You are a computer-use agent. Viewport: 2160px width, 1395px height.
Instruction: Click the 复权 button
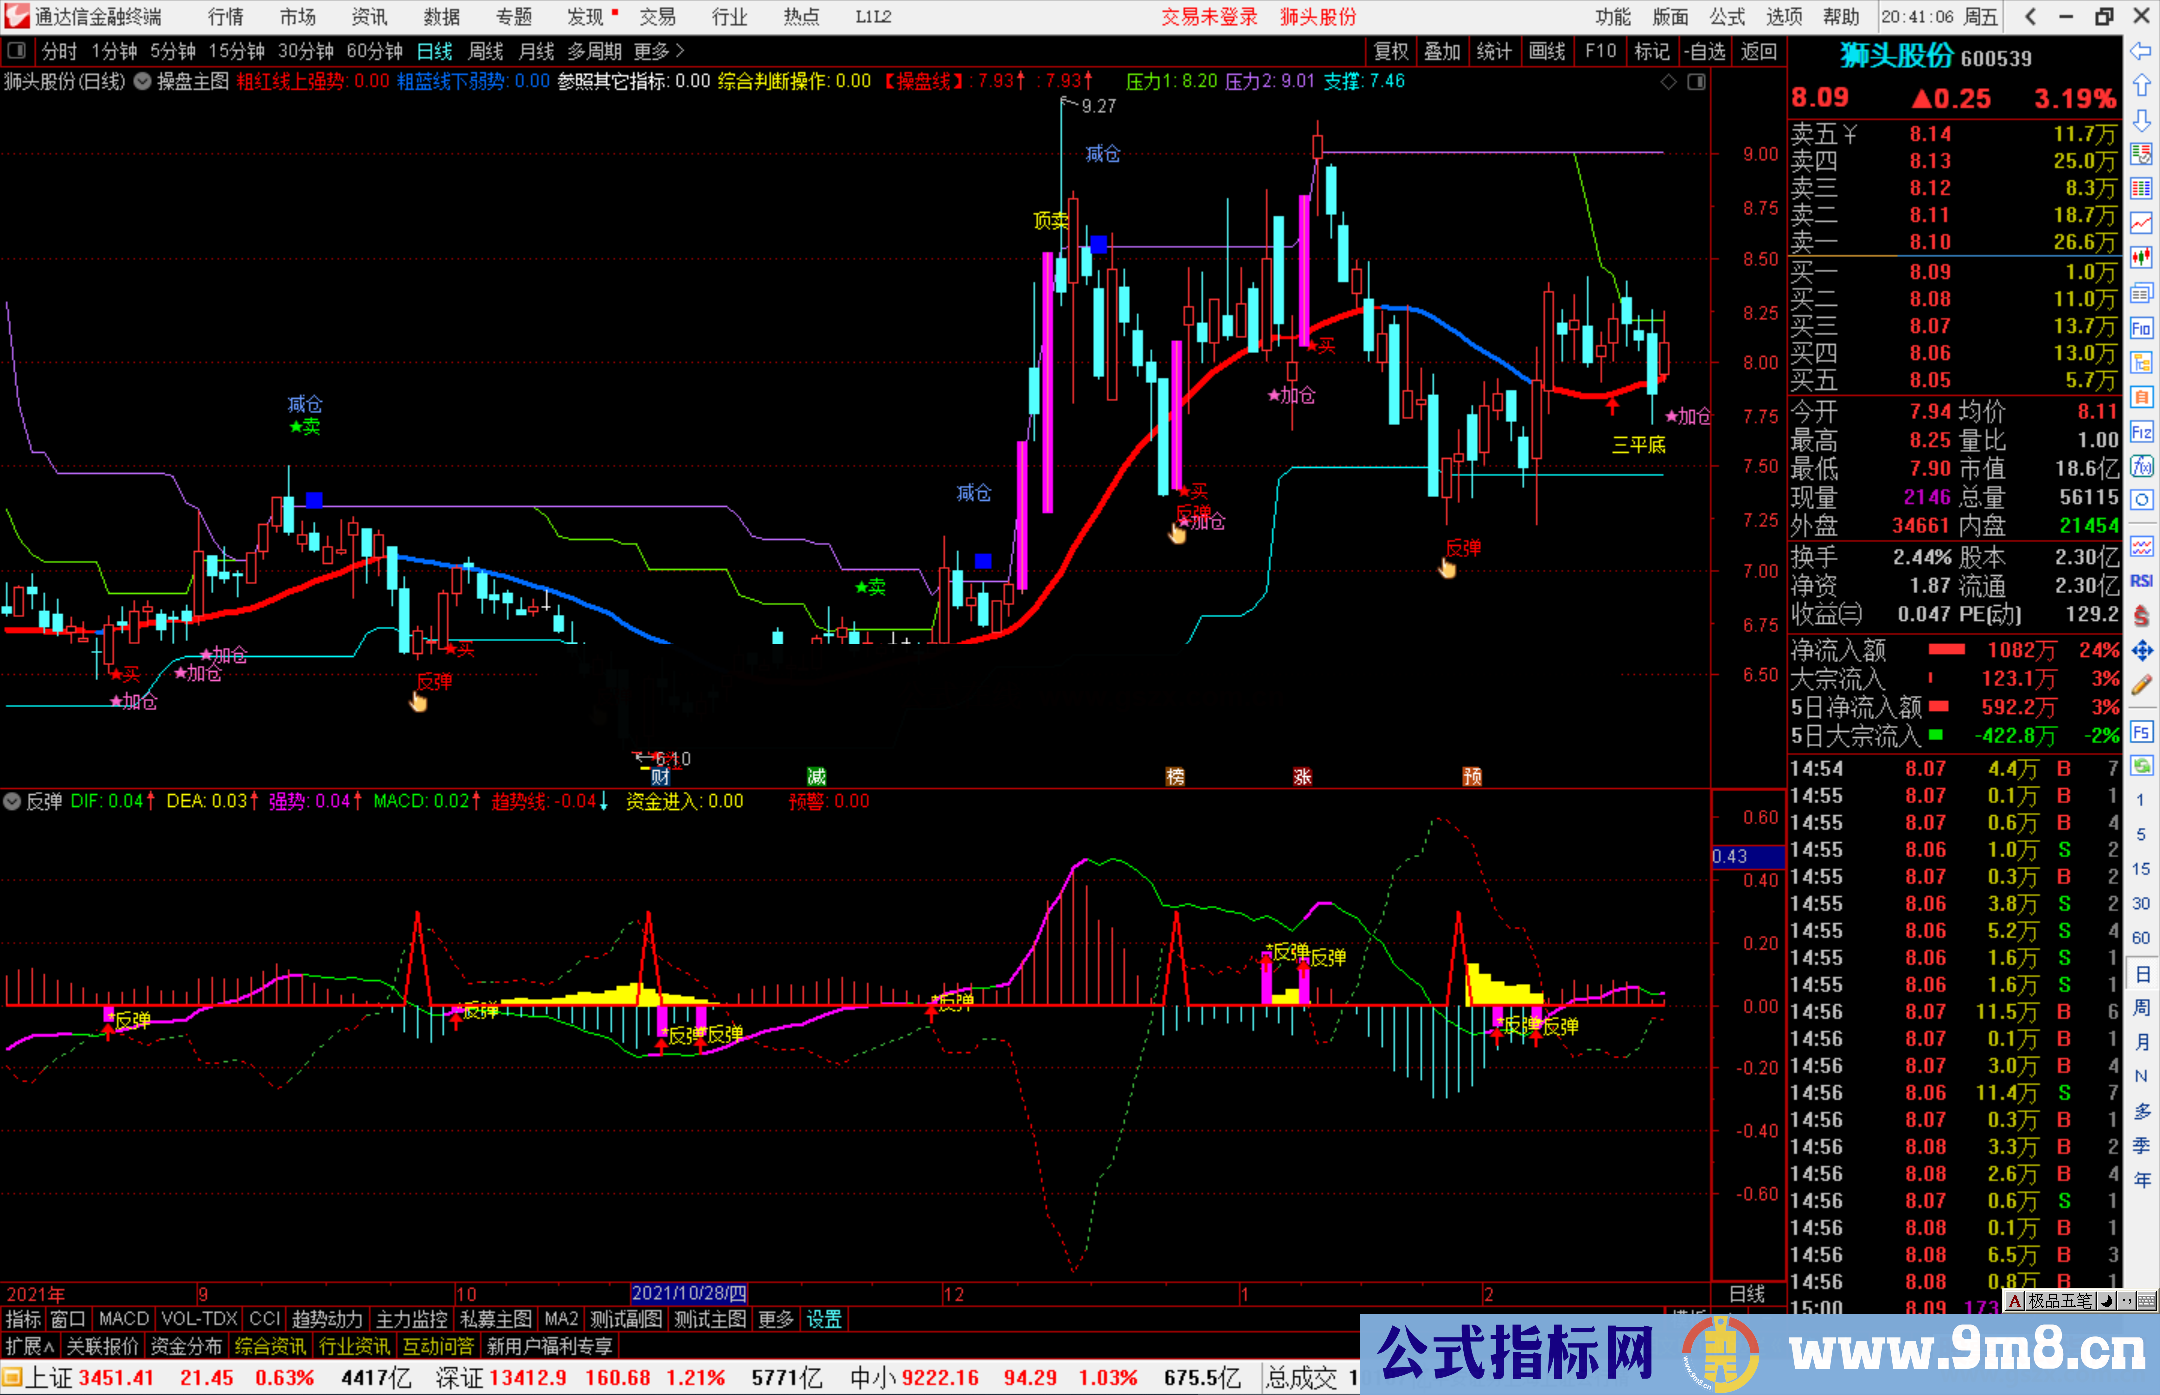click(x=1391, y=51)
